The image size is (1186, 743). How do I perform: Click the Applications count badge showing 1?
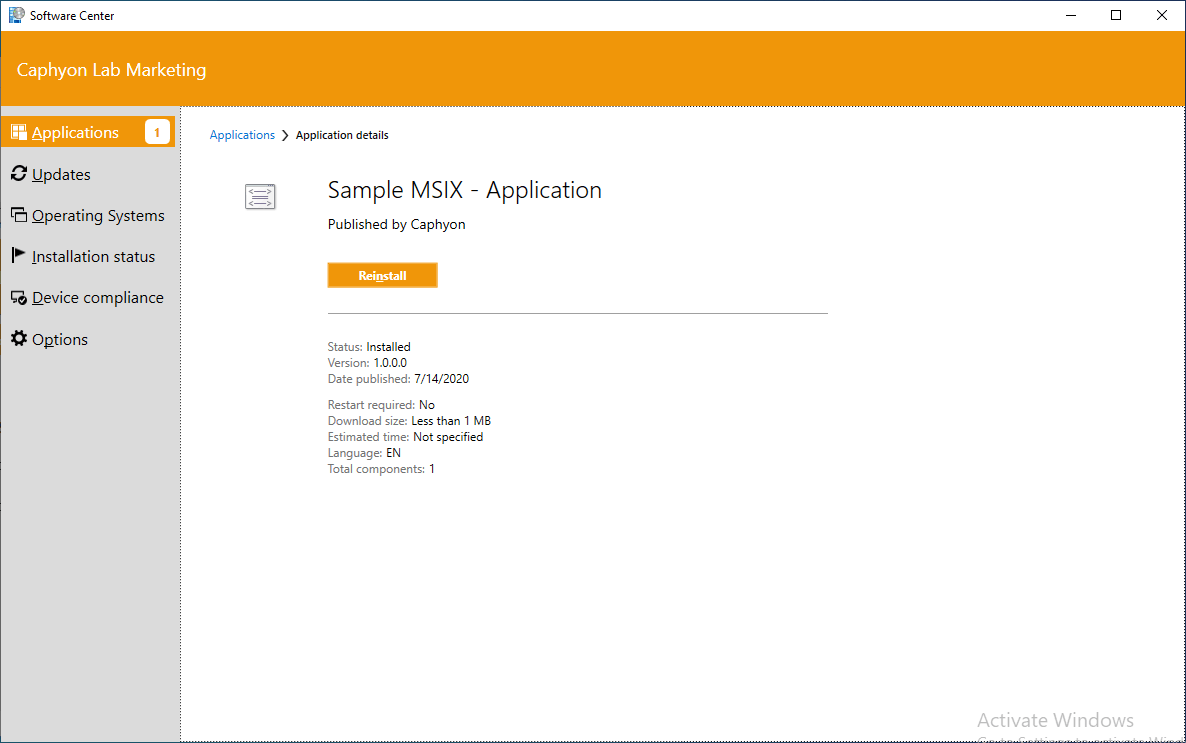[x=157, y=132]
